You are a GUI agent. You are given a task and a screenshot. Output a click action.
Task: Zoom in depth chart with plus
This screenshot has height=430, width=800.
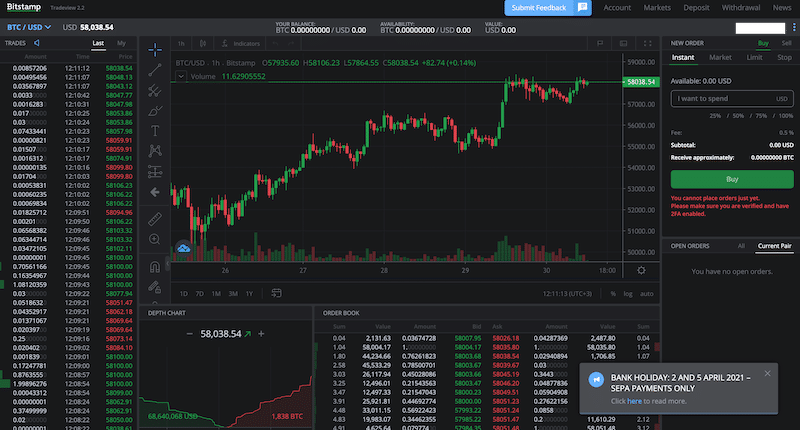261,334
